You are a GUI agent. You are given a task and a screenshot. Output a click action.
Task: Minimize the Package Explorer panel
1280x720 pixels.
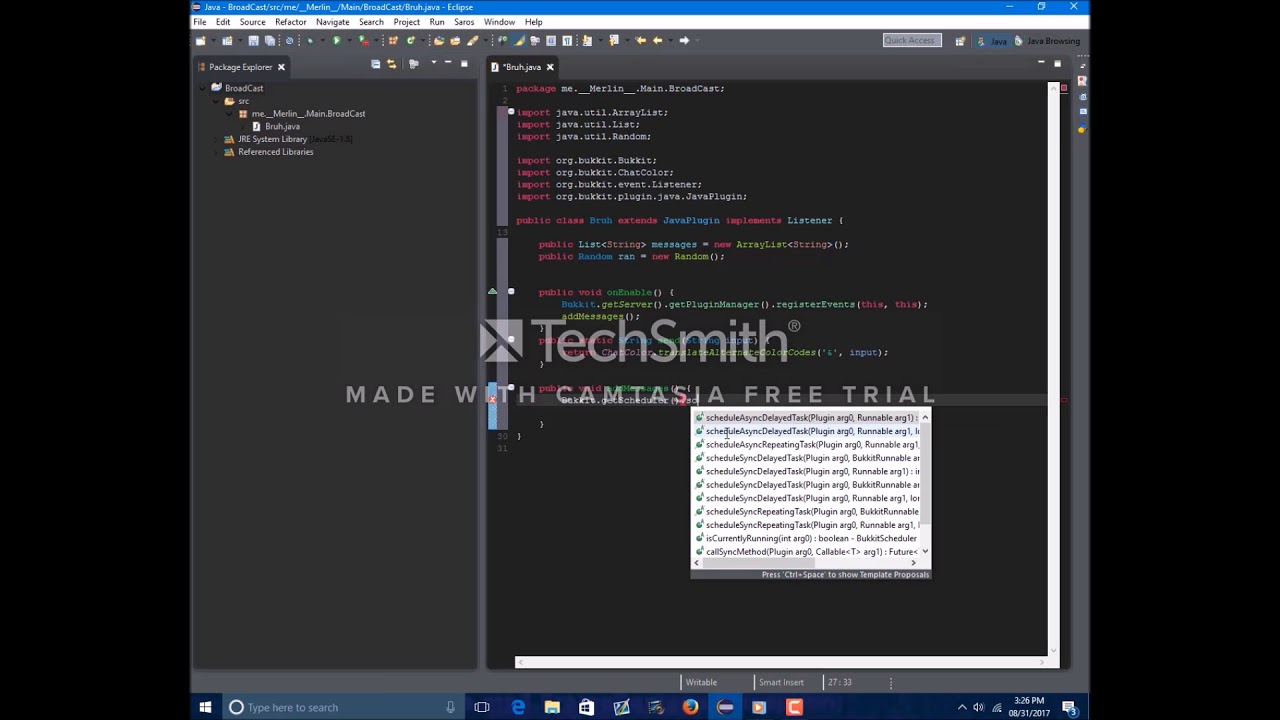448,64
